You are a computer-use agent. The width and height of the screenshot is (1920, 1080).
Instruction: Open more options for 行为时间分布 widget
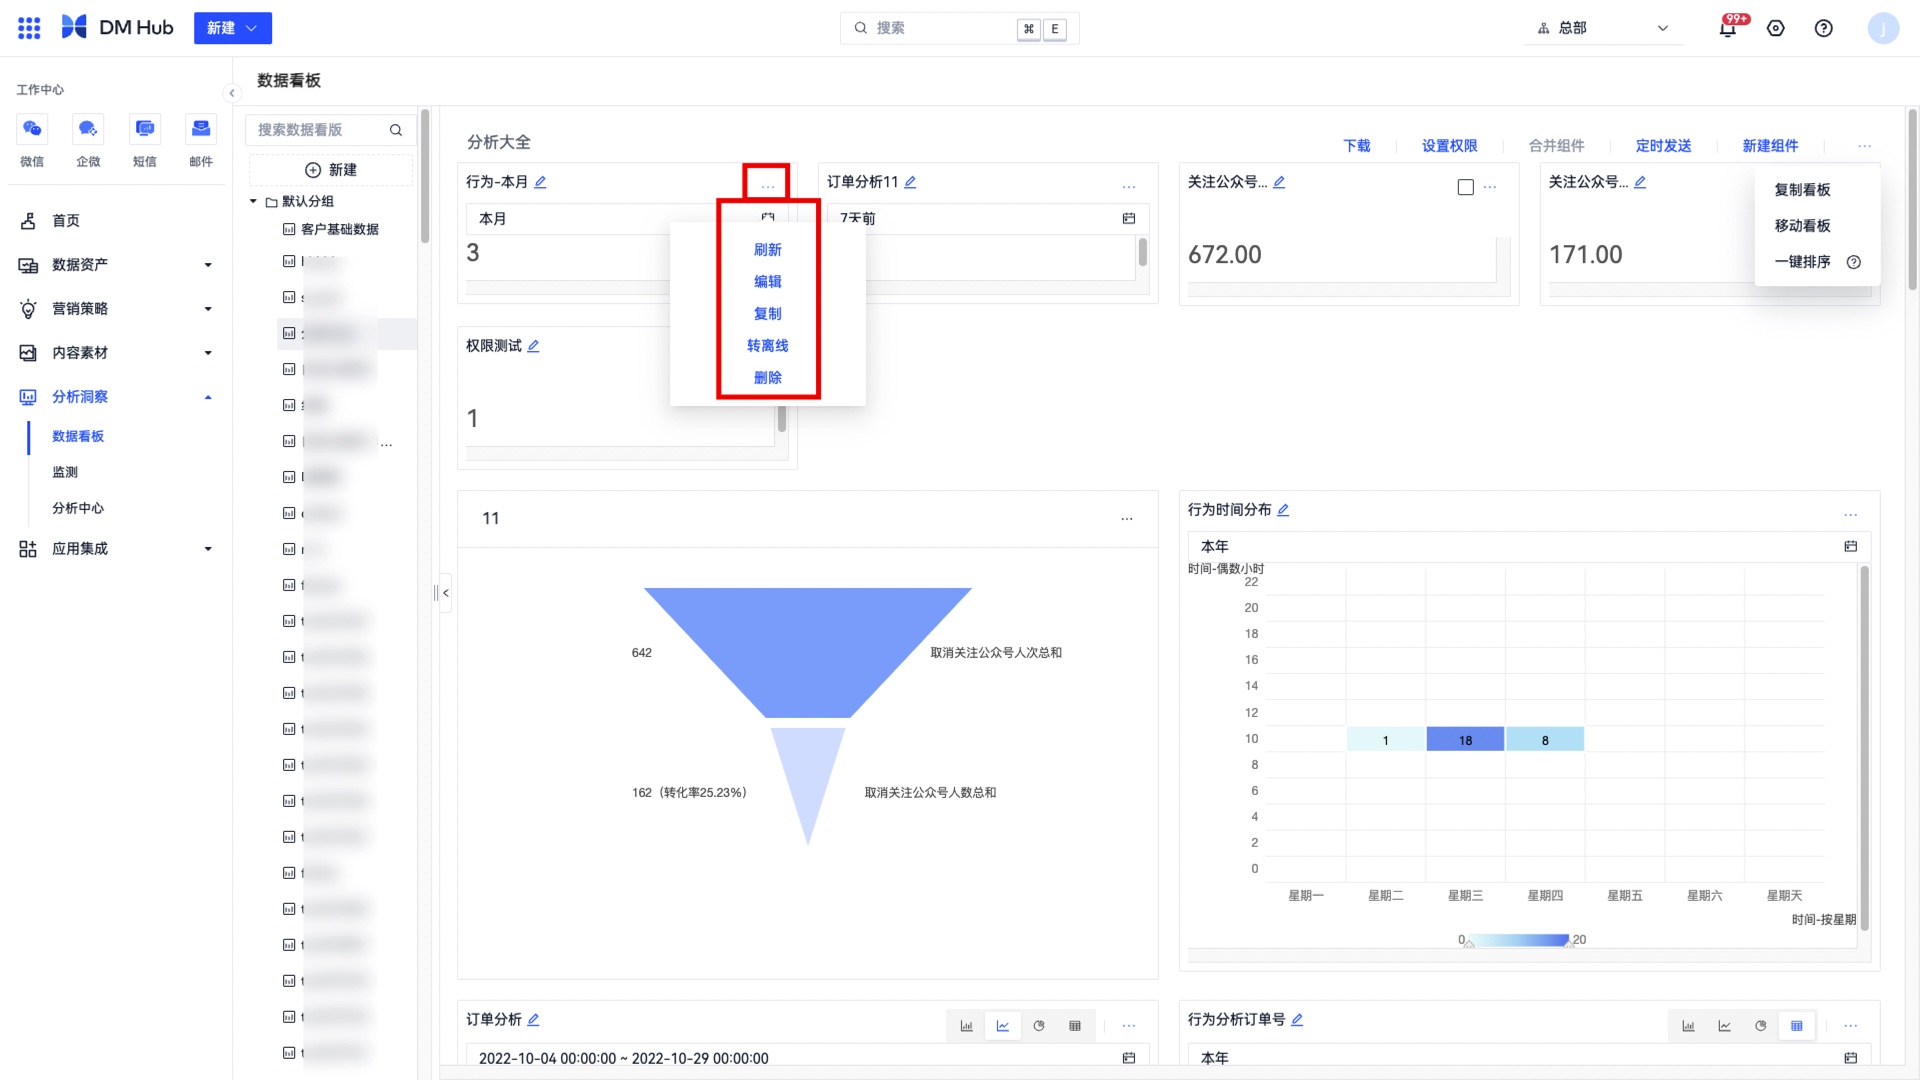pos(1851,515)
